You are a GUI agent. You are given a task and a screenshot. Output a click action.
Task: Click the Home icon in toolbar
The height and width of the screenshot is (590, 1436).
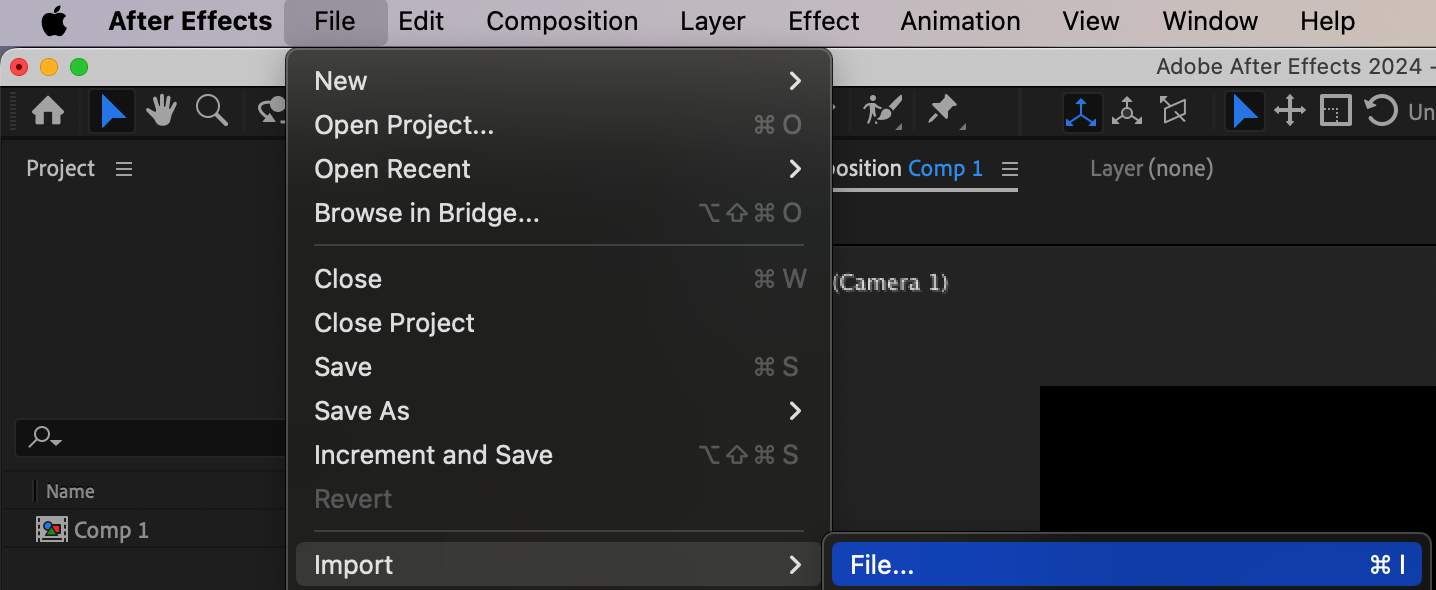pyautogui.click(x=48, y=111)
